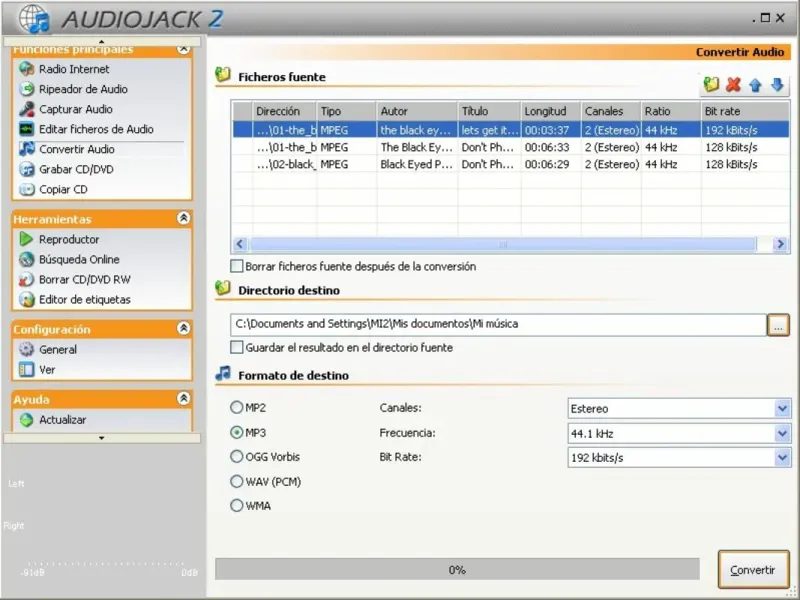The width and height of the screenshot is (800, 600).
Task: Move file down with blue down arrow
Action: (777, 85)
